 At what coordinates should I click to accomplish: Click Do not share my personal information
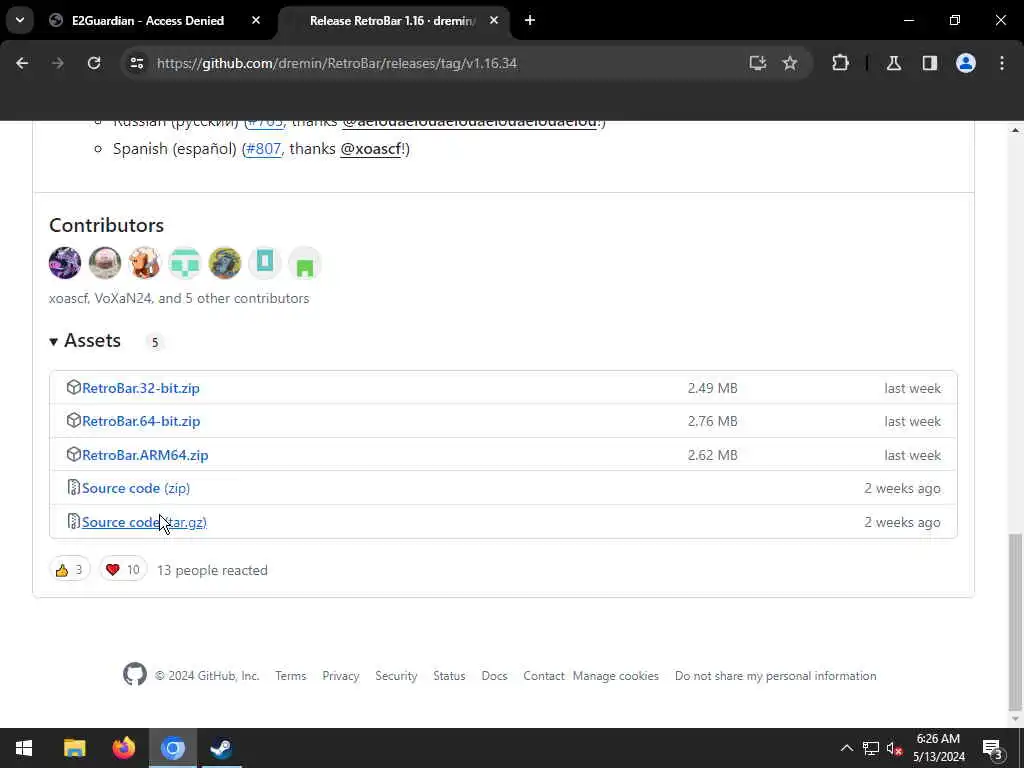(776, 676)
